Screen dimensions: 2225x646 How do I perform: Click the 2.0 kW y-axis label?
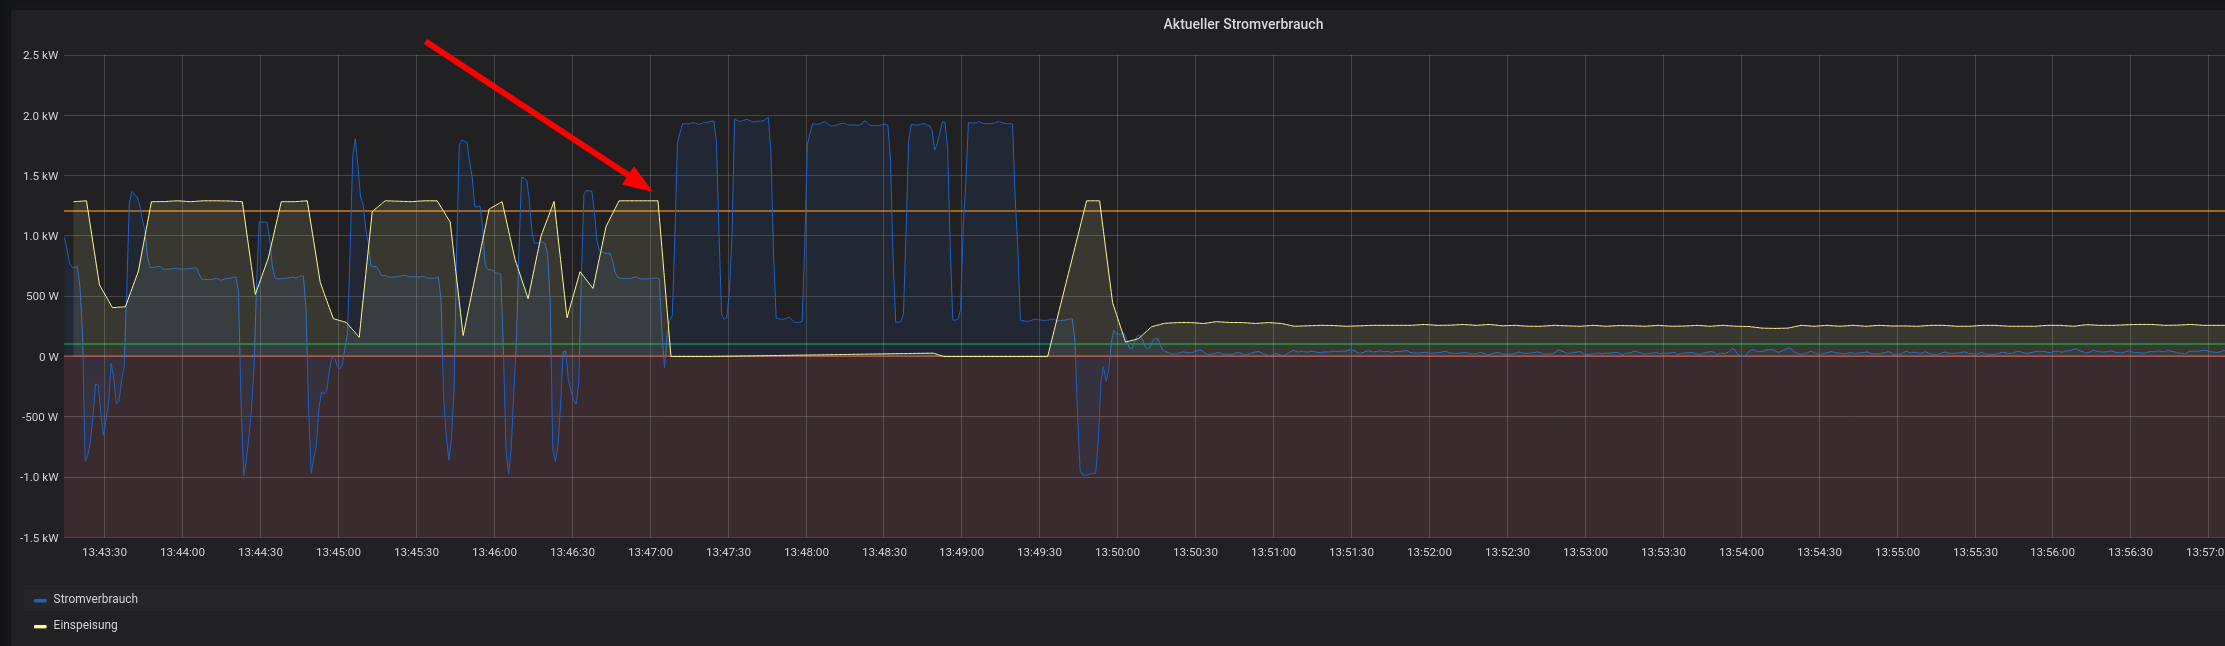pyautogui.click(x=40, y=116)
